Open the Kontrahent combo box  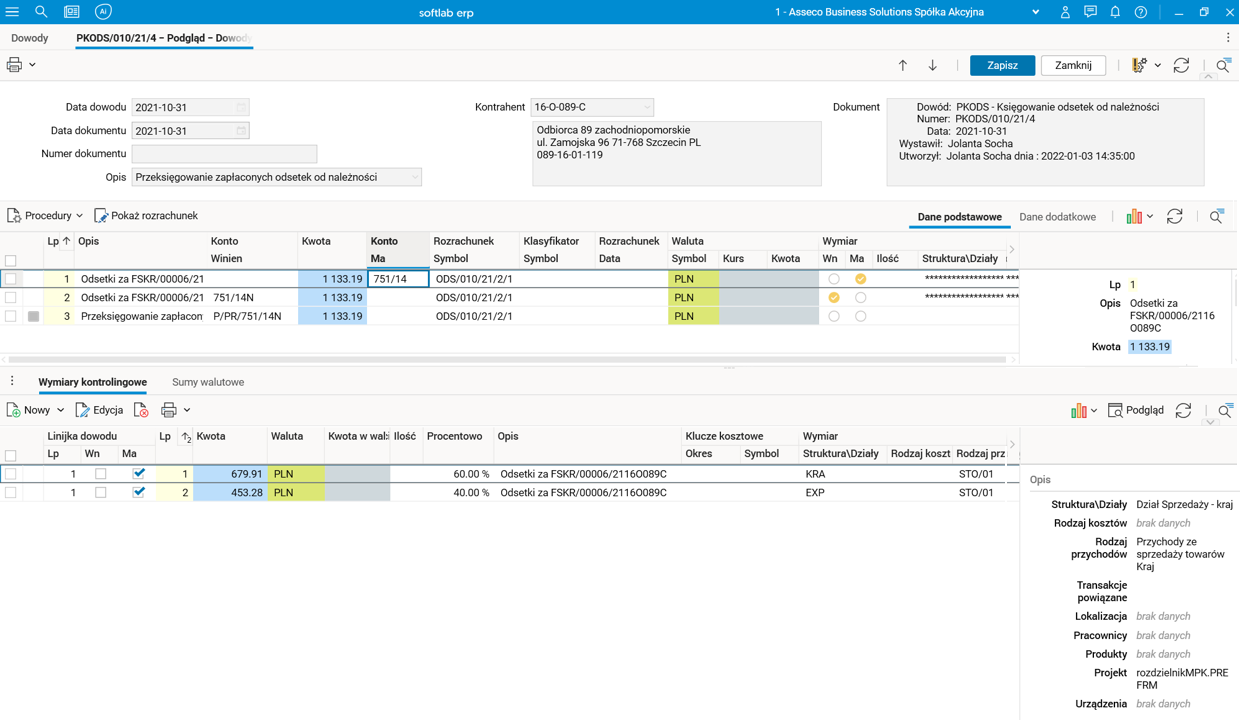tap(592, 107)
